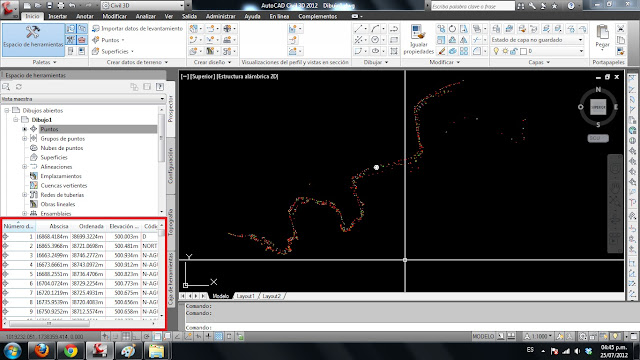Open Google Chrome from the taskbar

click(x=71, y=351)
